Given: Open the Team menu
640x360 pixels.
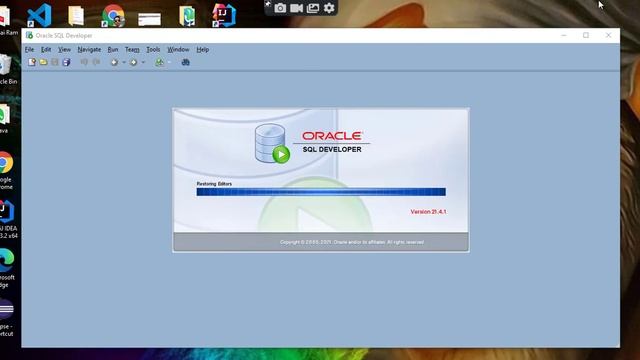Looking at the screenshot, I should [x=132, y=49].
